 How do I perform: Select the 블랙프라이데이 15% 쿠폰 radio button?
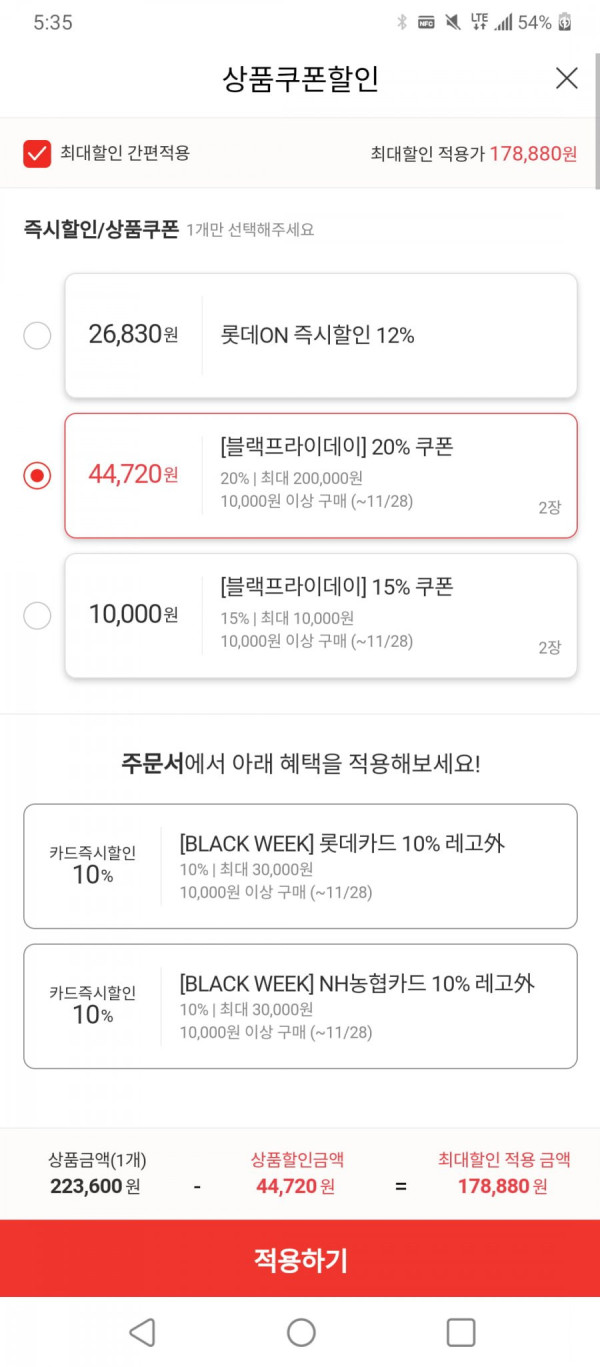click(37, 615)
